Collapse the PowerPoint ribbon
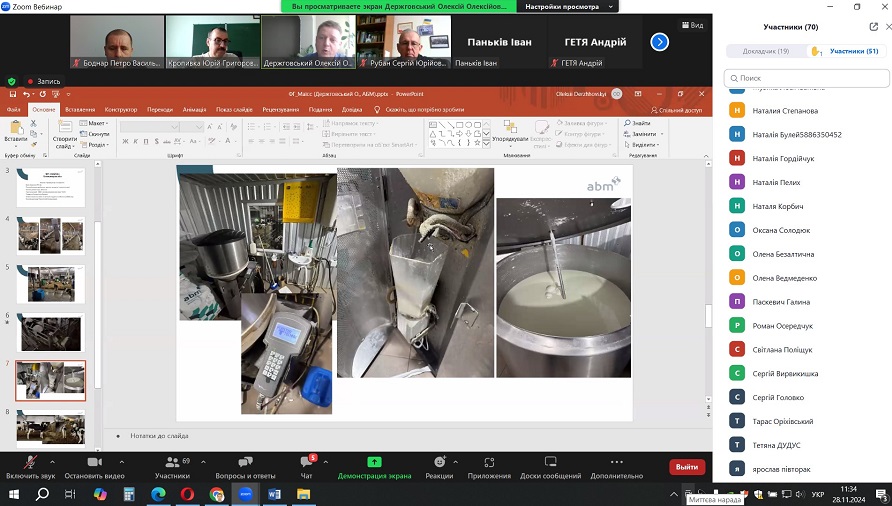This screenshot has height=506, width=892. [706, 155]
